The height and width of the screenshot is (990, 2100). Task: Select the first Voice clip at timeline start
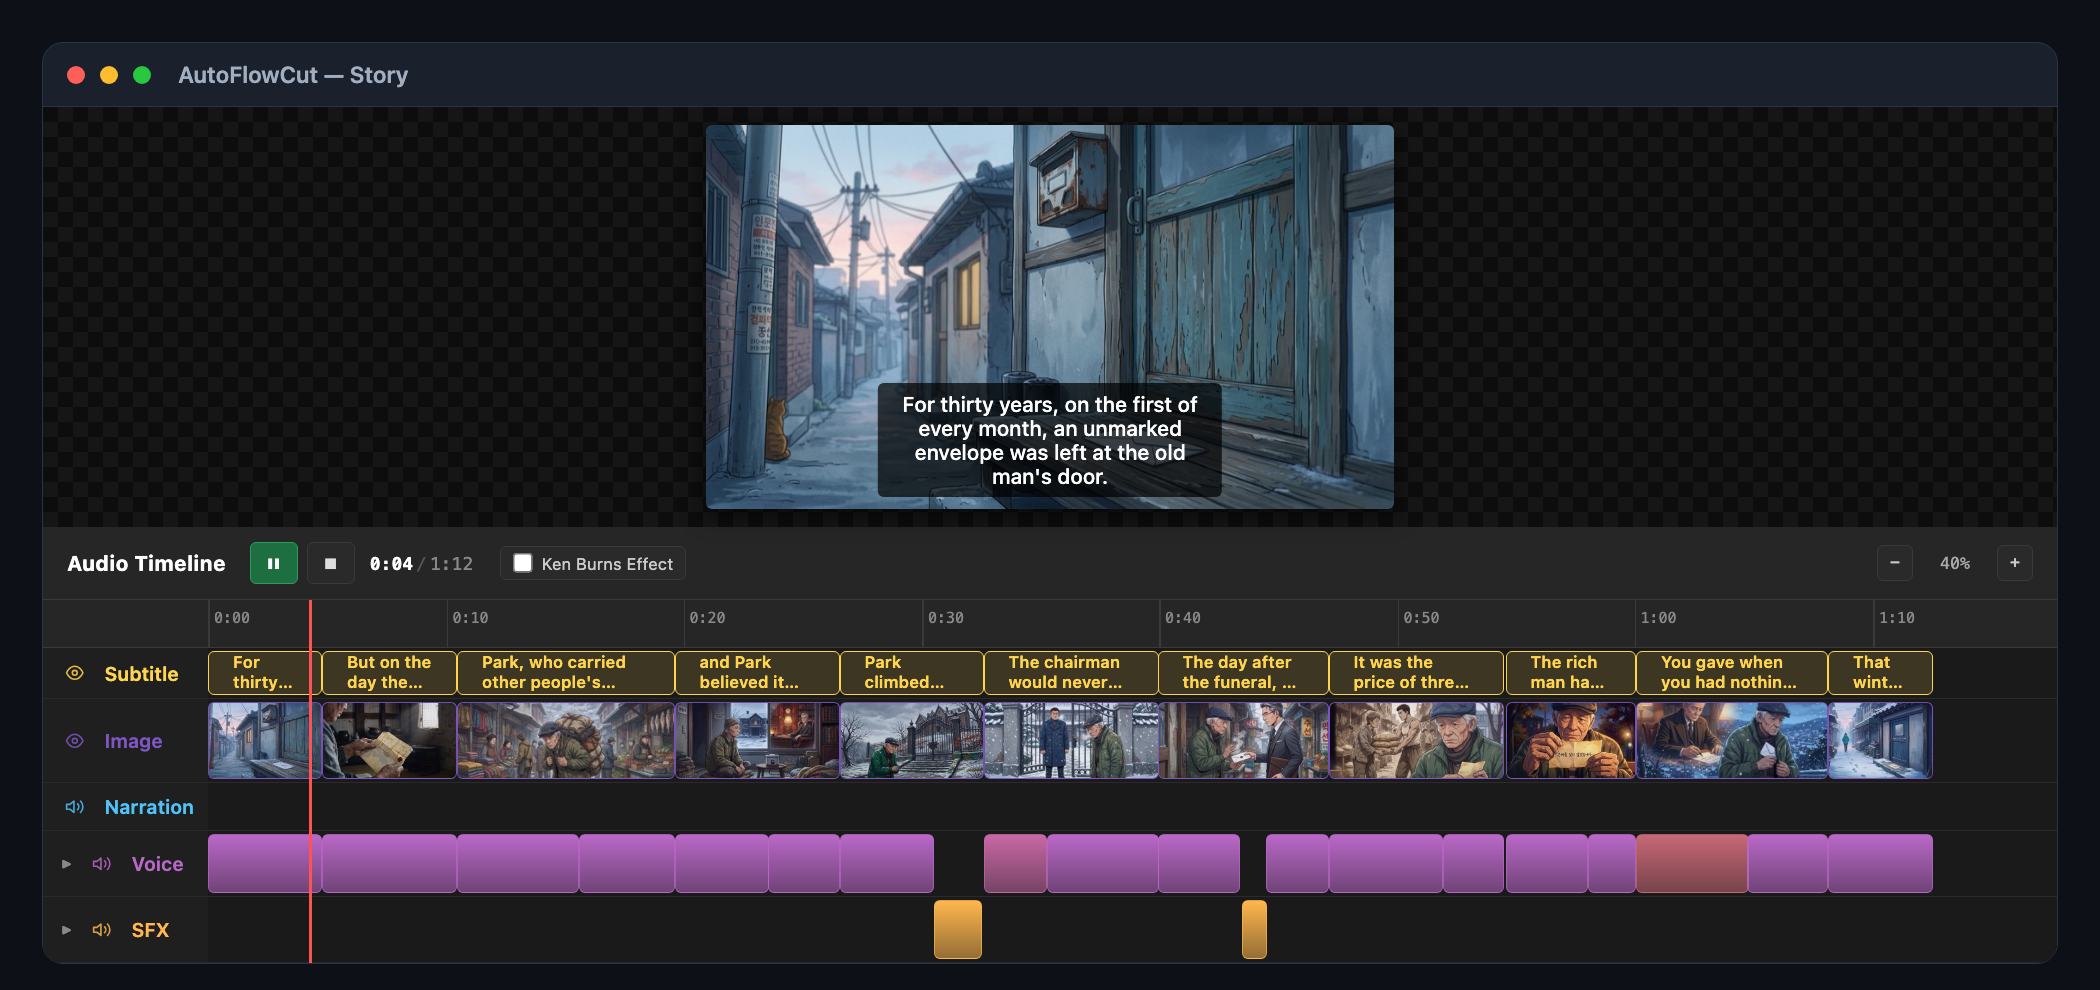click(265, 863)
